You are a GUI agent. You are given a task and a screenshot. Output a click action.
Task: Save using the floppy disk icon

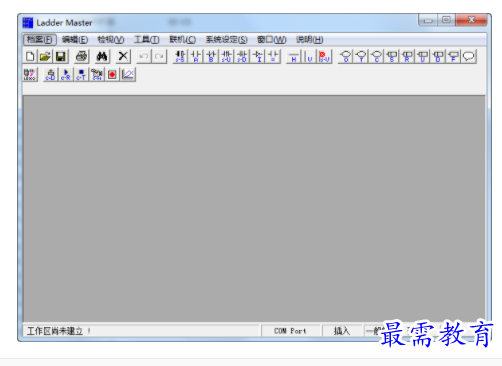click(61, 56)
